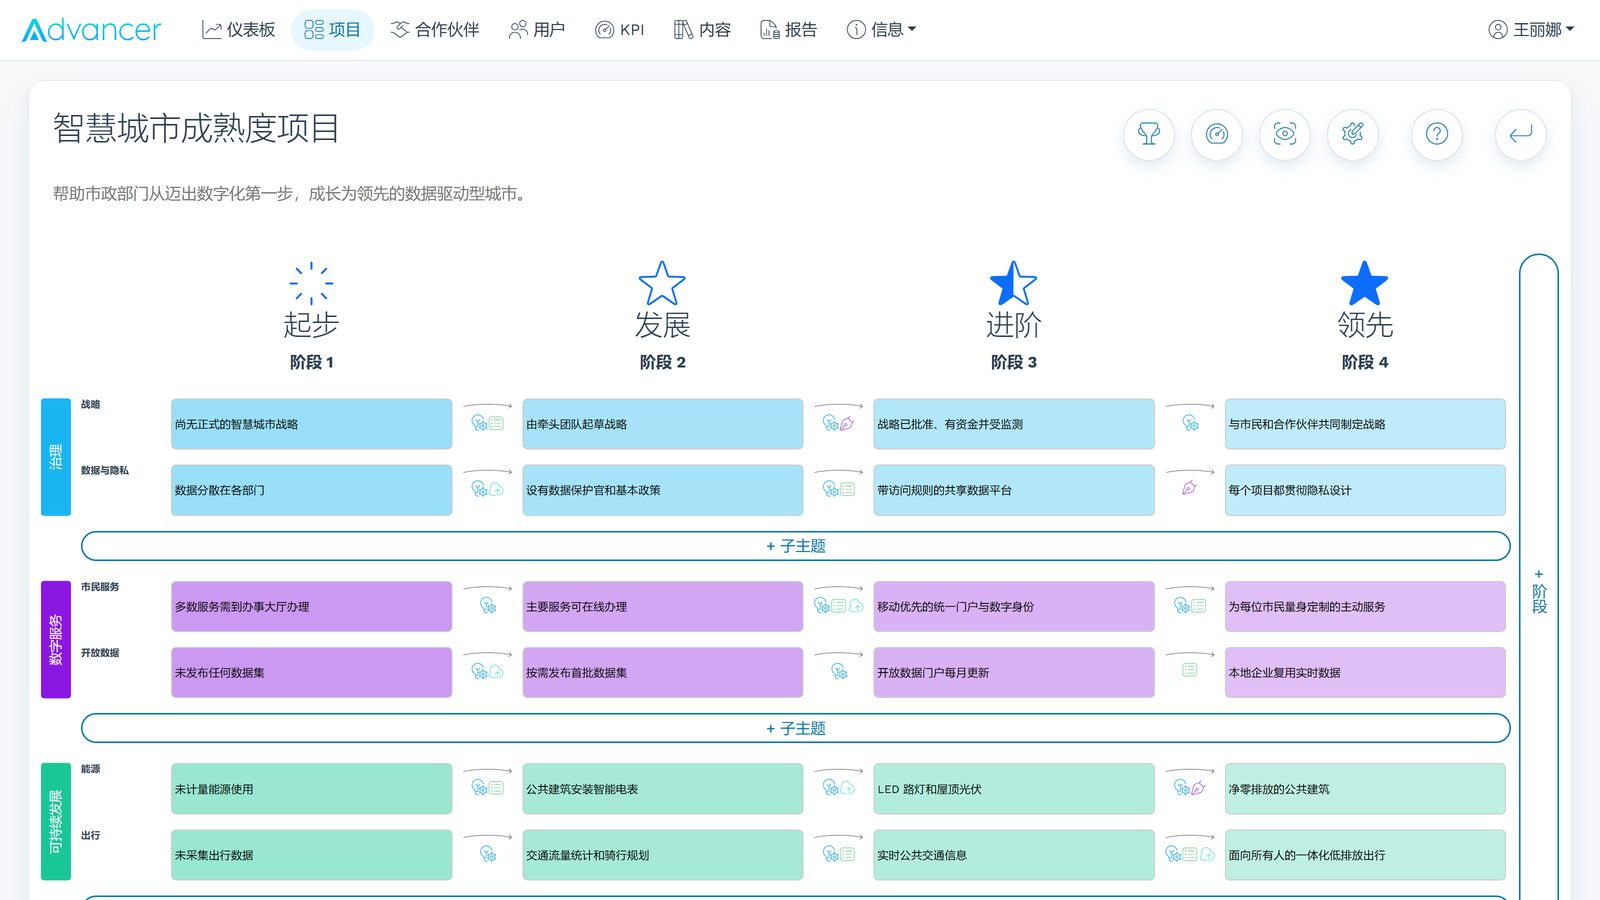Select the blue 治理 theme bar
Viewport: 1600px width, 900px height.
coord(56,457)
